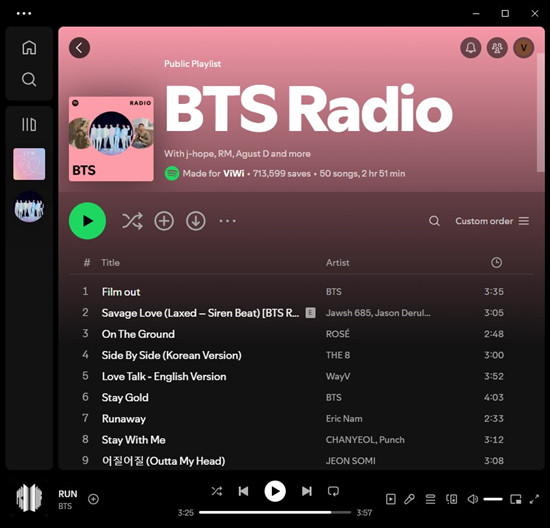Screen dimensions: 550x528
Task: Enable shuffle for BTS Radio playlist
Action: [132, 221]
